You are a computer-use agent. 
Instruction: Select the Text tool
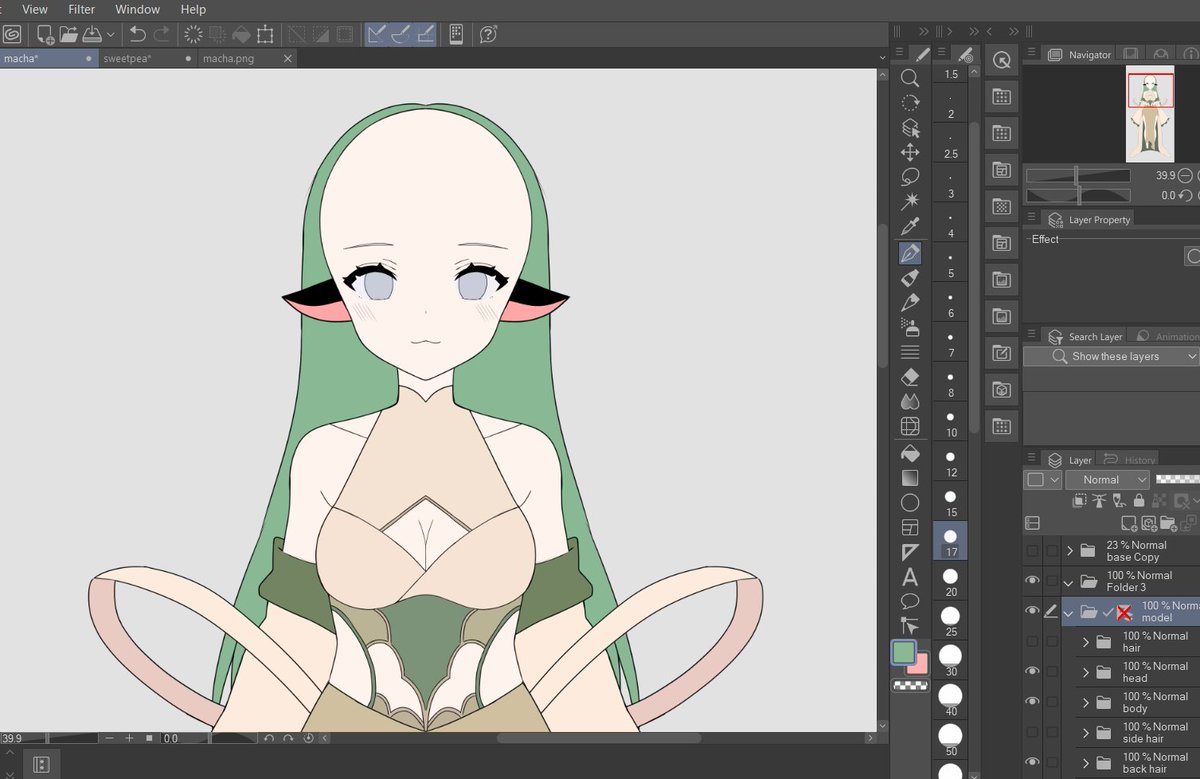(910, 578)
